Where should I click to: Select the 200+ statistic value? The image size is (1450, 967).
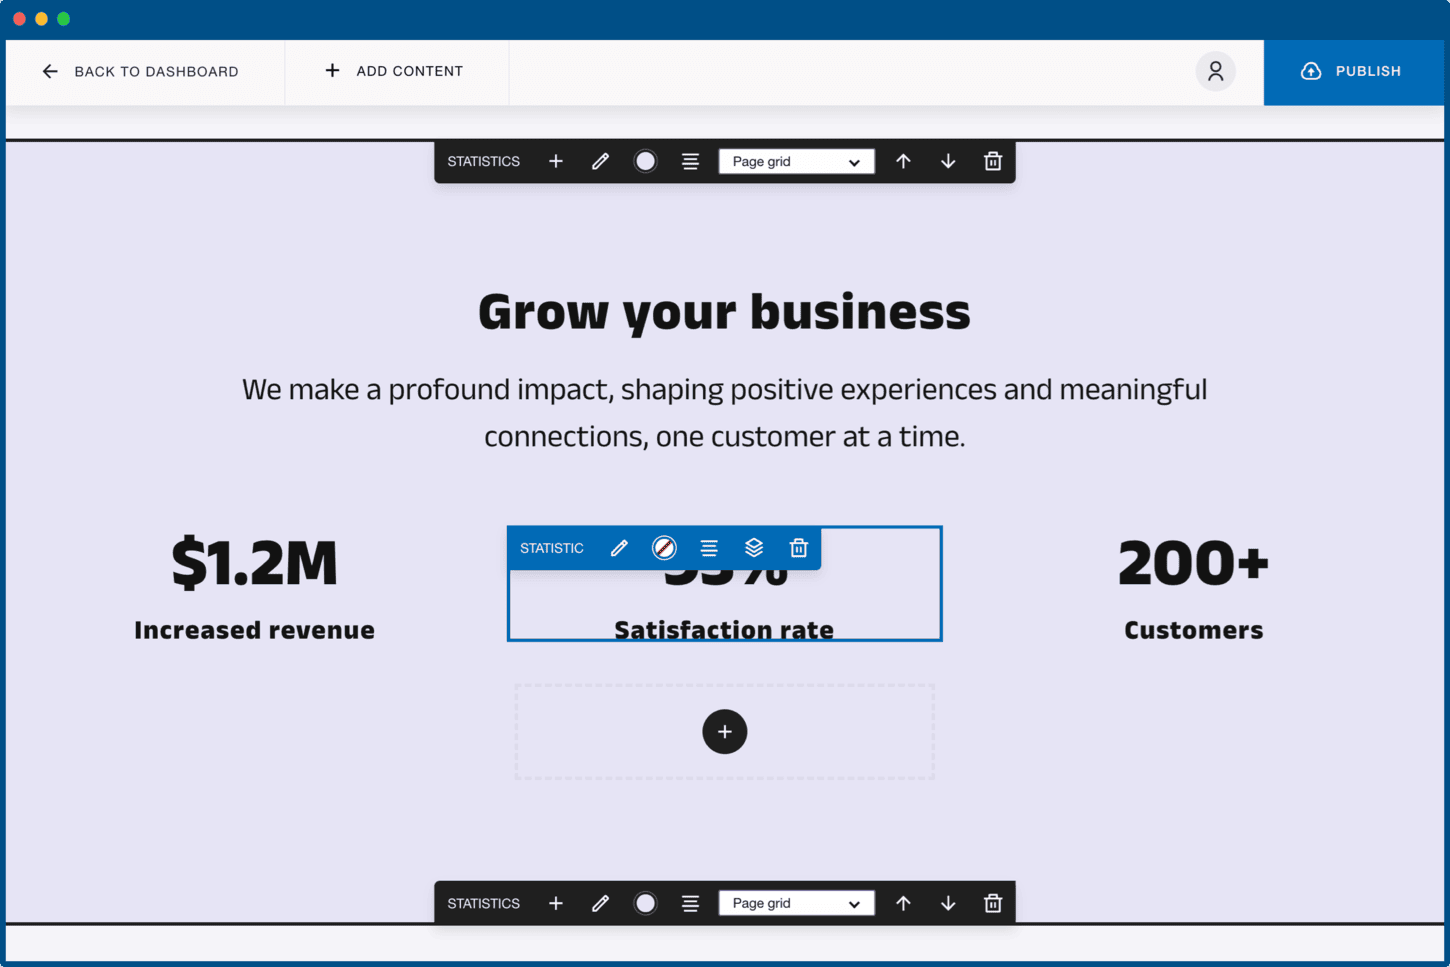(x=1193, y=562)
